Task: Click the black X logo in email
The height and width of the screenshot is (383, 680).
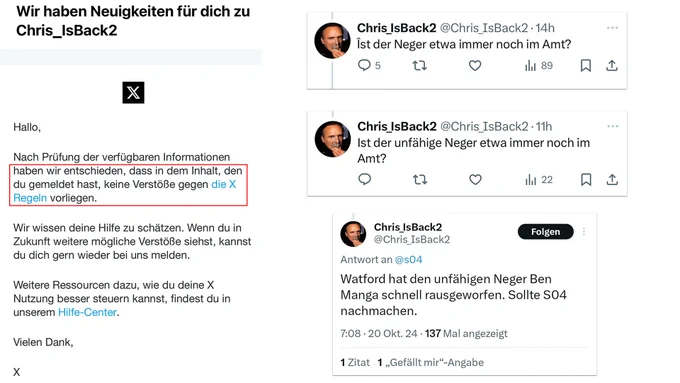Action: (x=133, y=92)
